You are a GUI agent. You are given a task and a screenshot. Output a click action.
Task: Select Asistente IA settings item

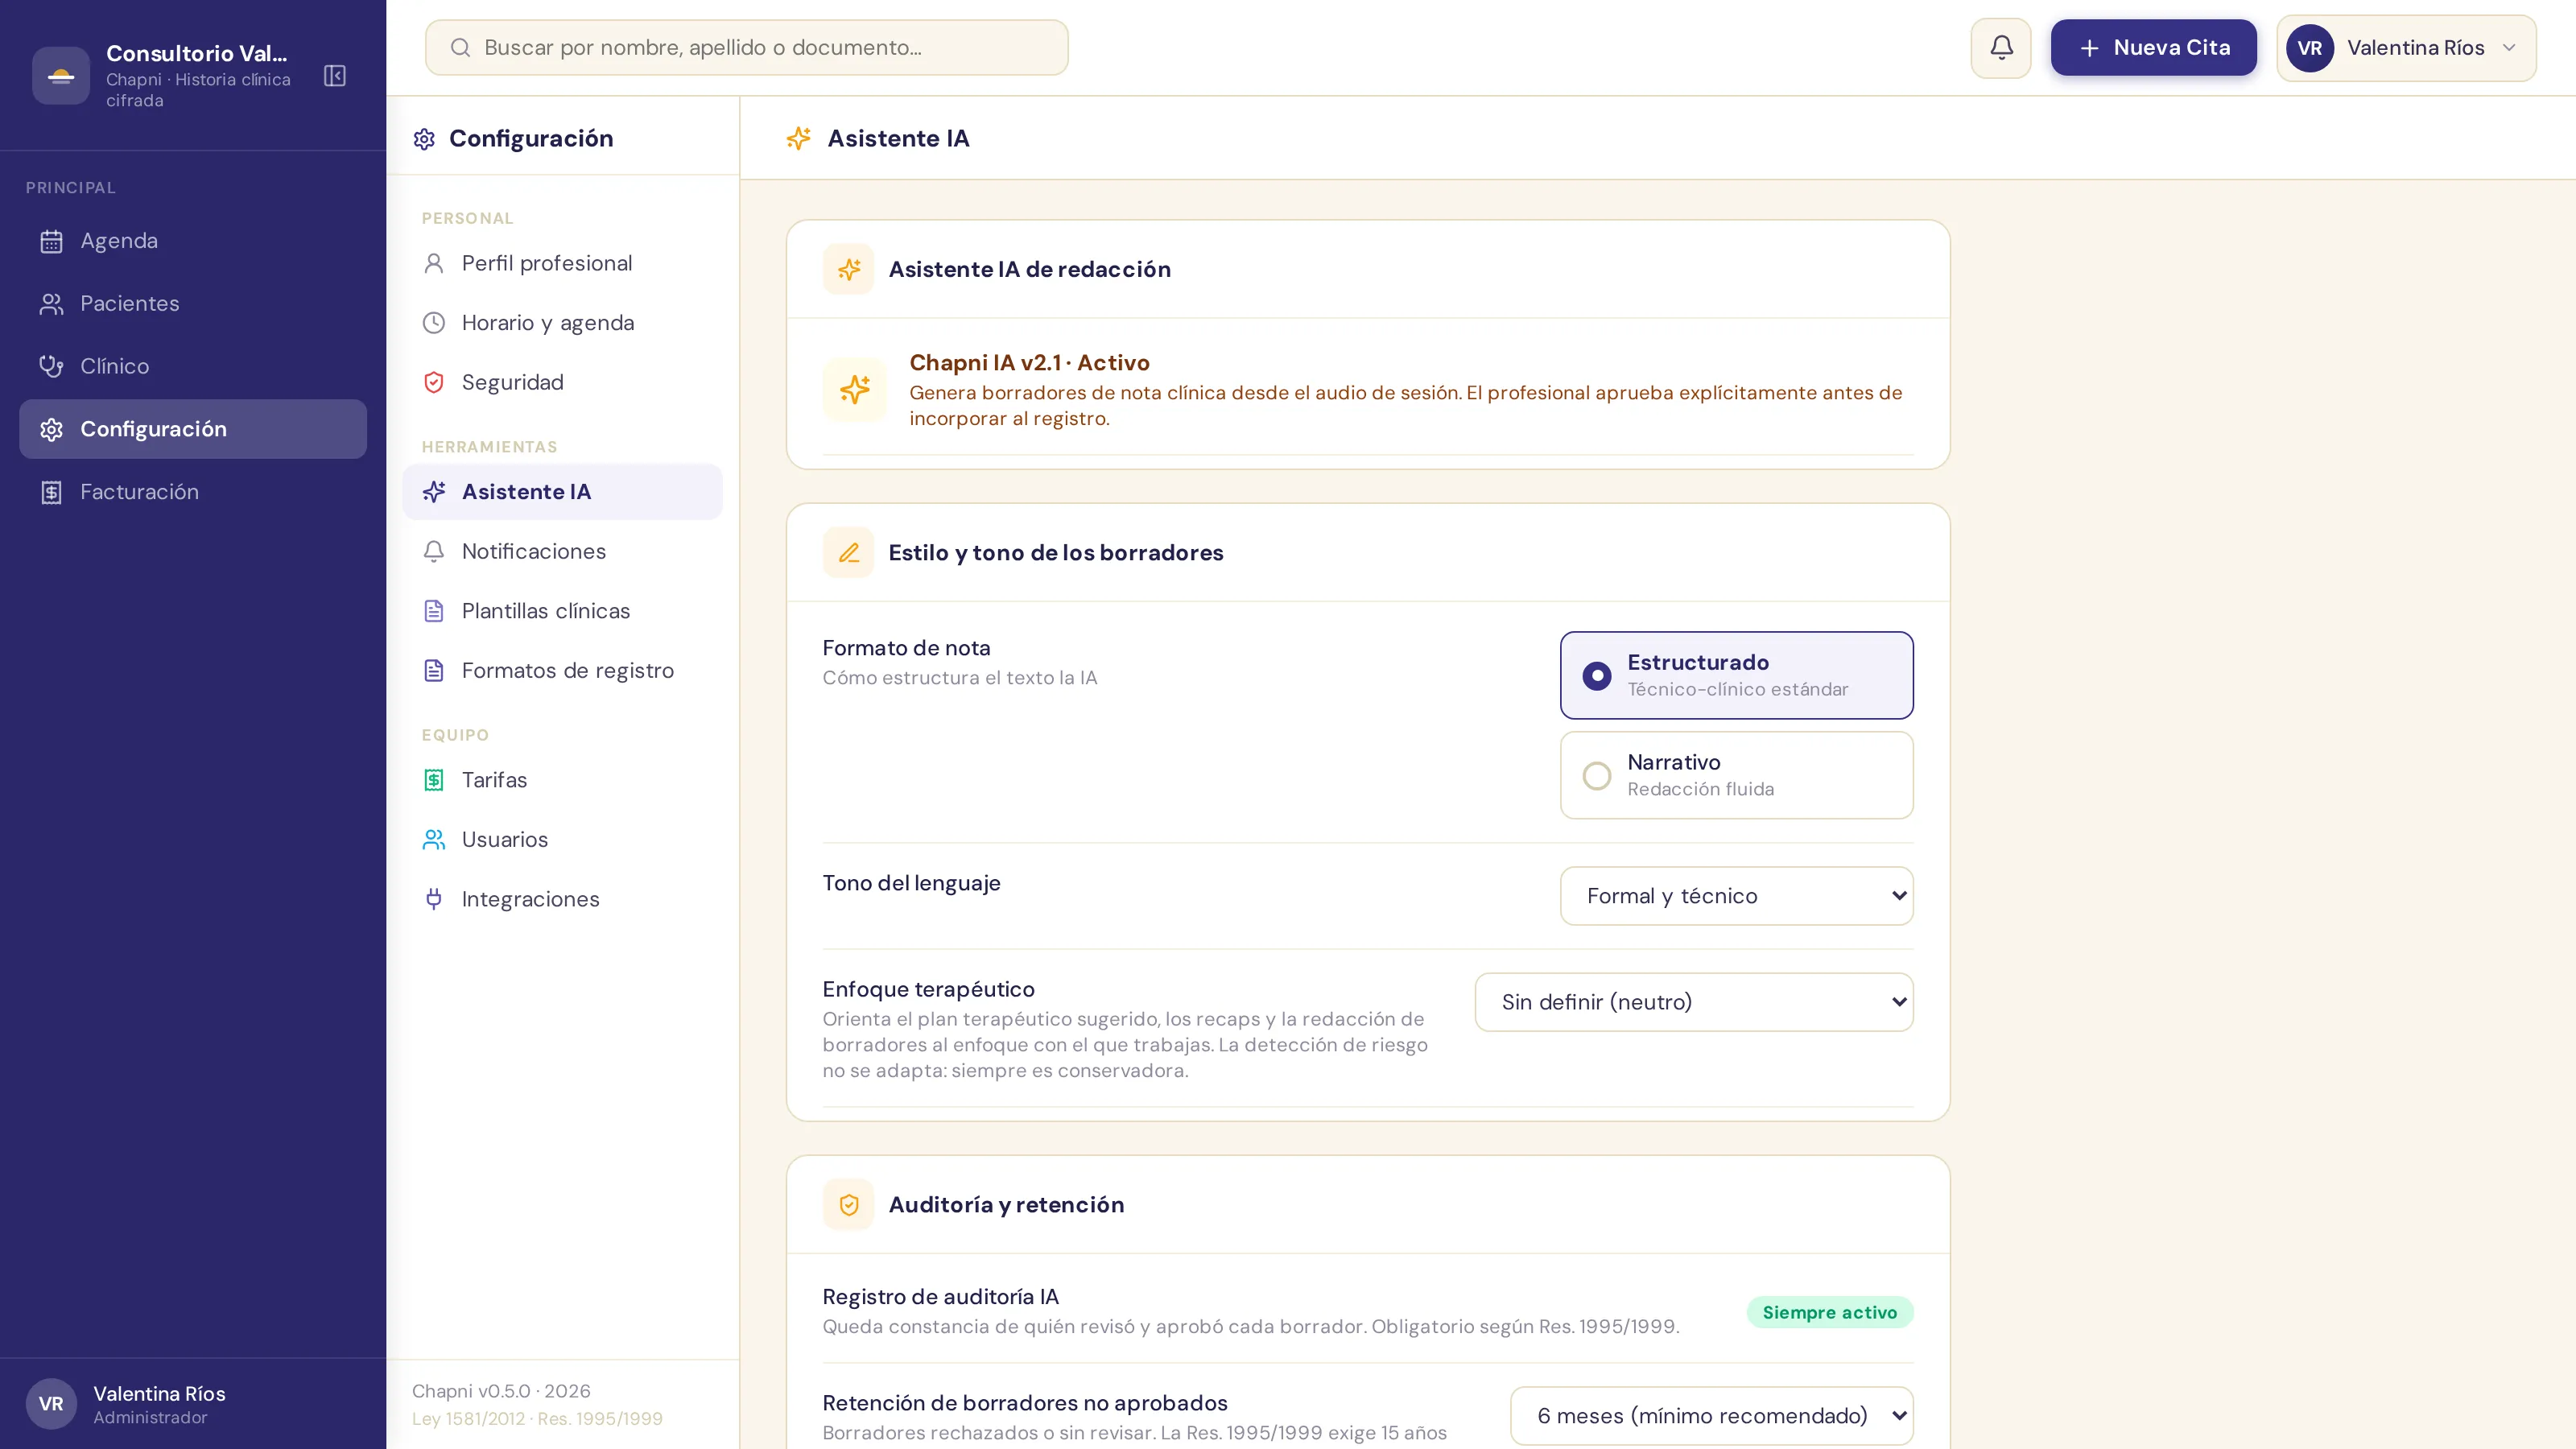pyautogui.click(x=563, y=492)
